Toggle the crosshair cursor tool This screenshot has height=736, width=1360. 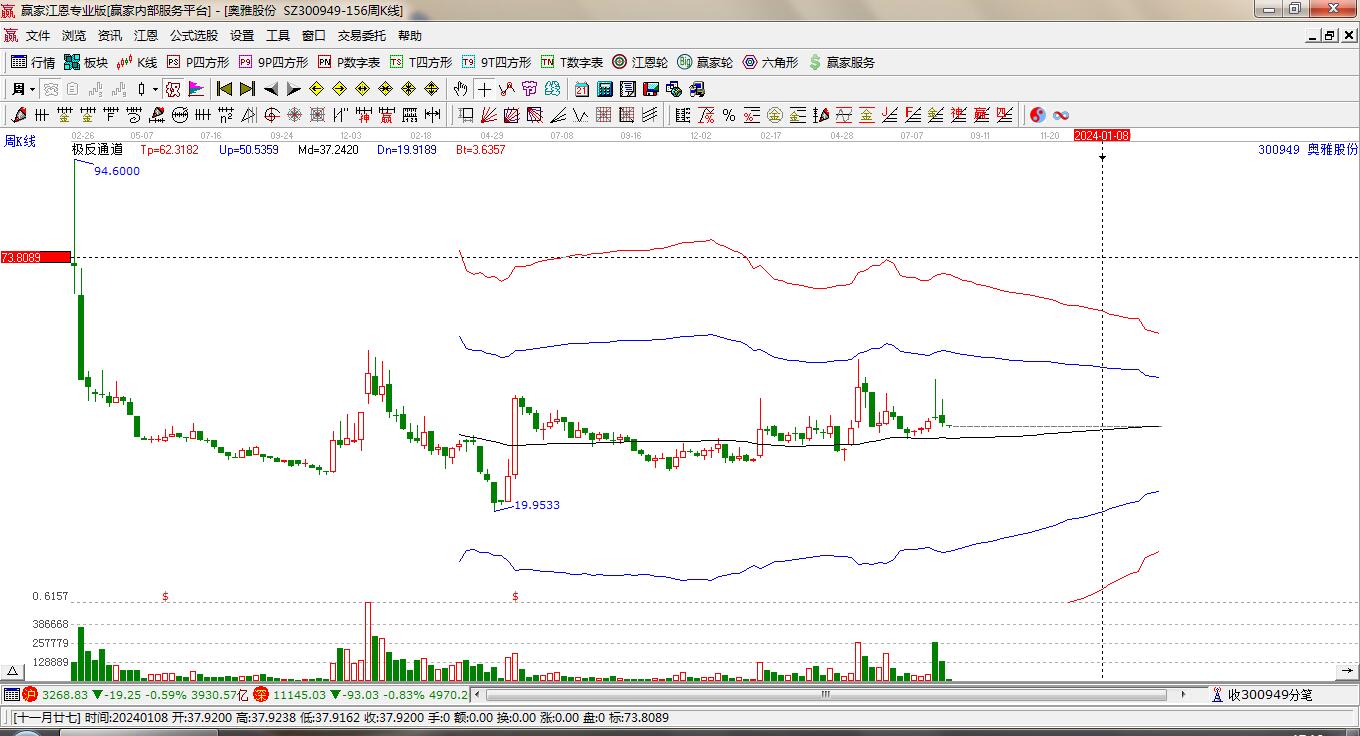tap(484, 89)
